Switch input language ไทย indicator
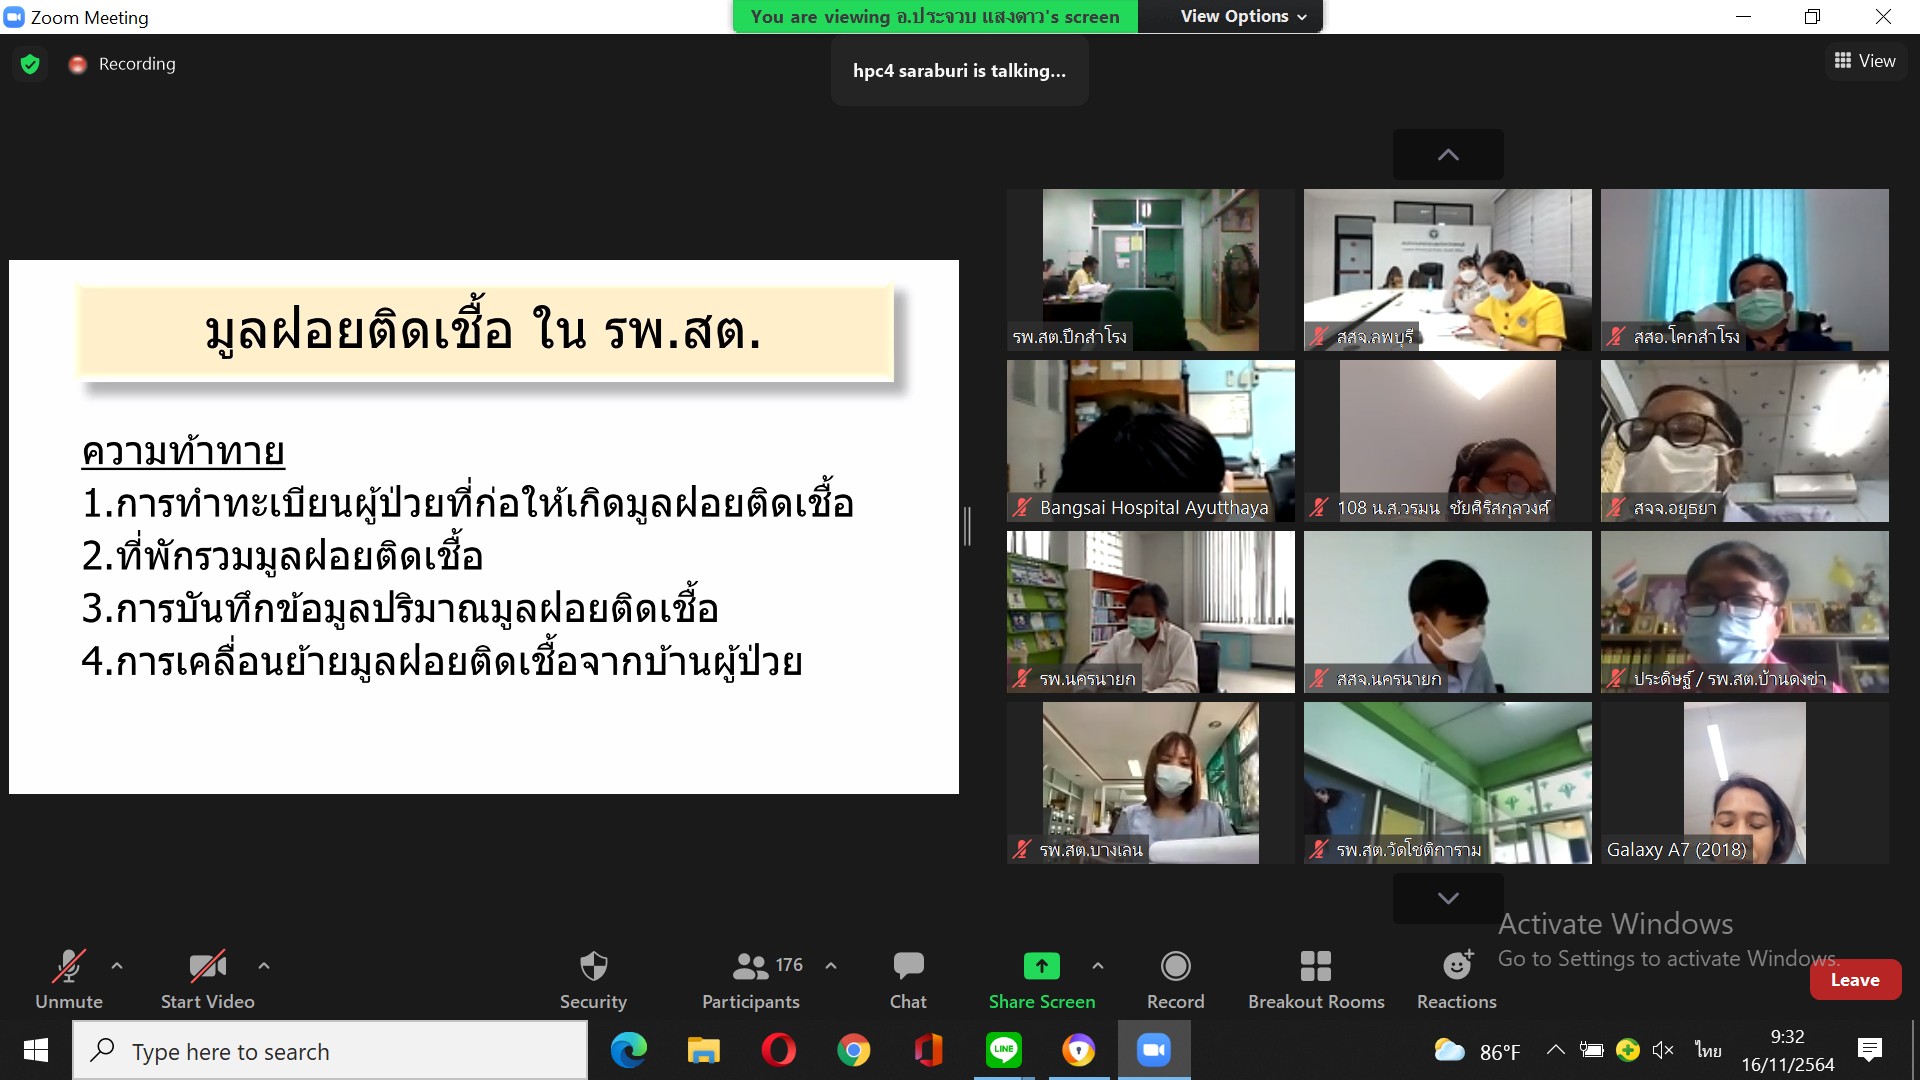Viewport: 1920px width, 1080px height. pos(1708,1050)
